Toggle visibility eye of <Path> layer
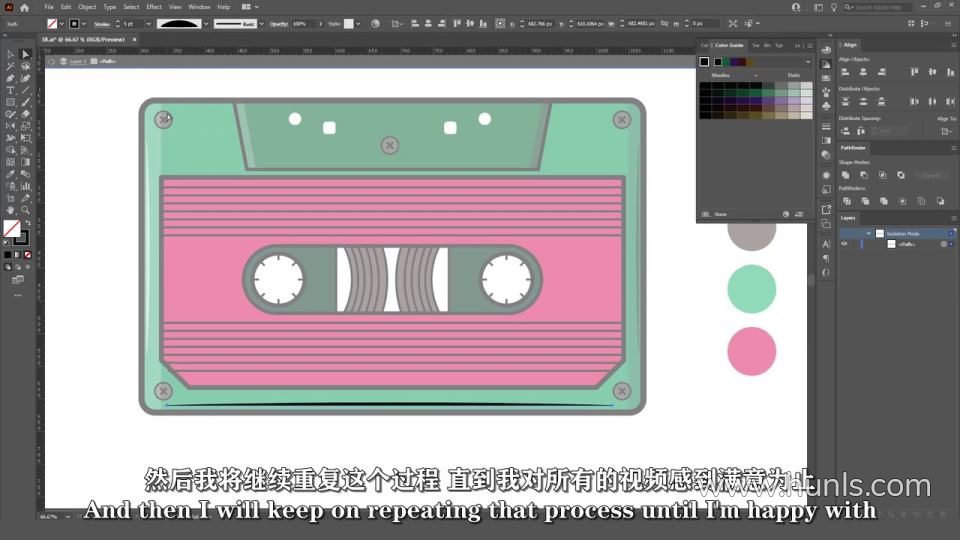The image size is (960, 540). click(x=844, y=244)
